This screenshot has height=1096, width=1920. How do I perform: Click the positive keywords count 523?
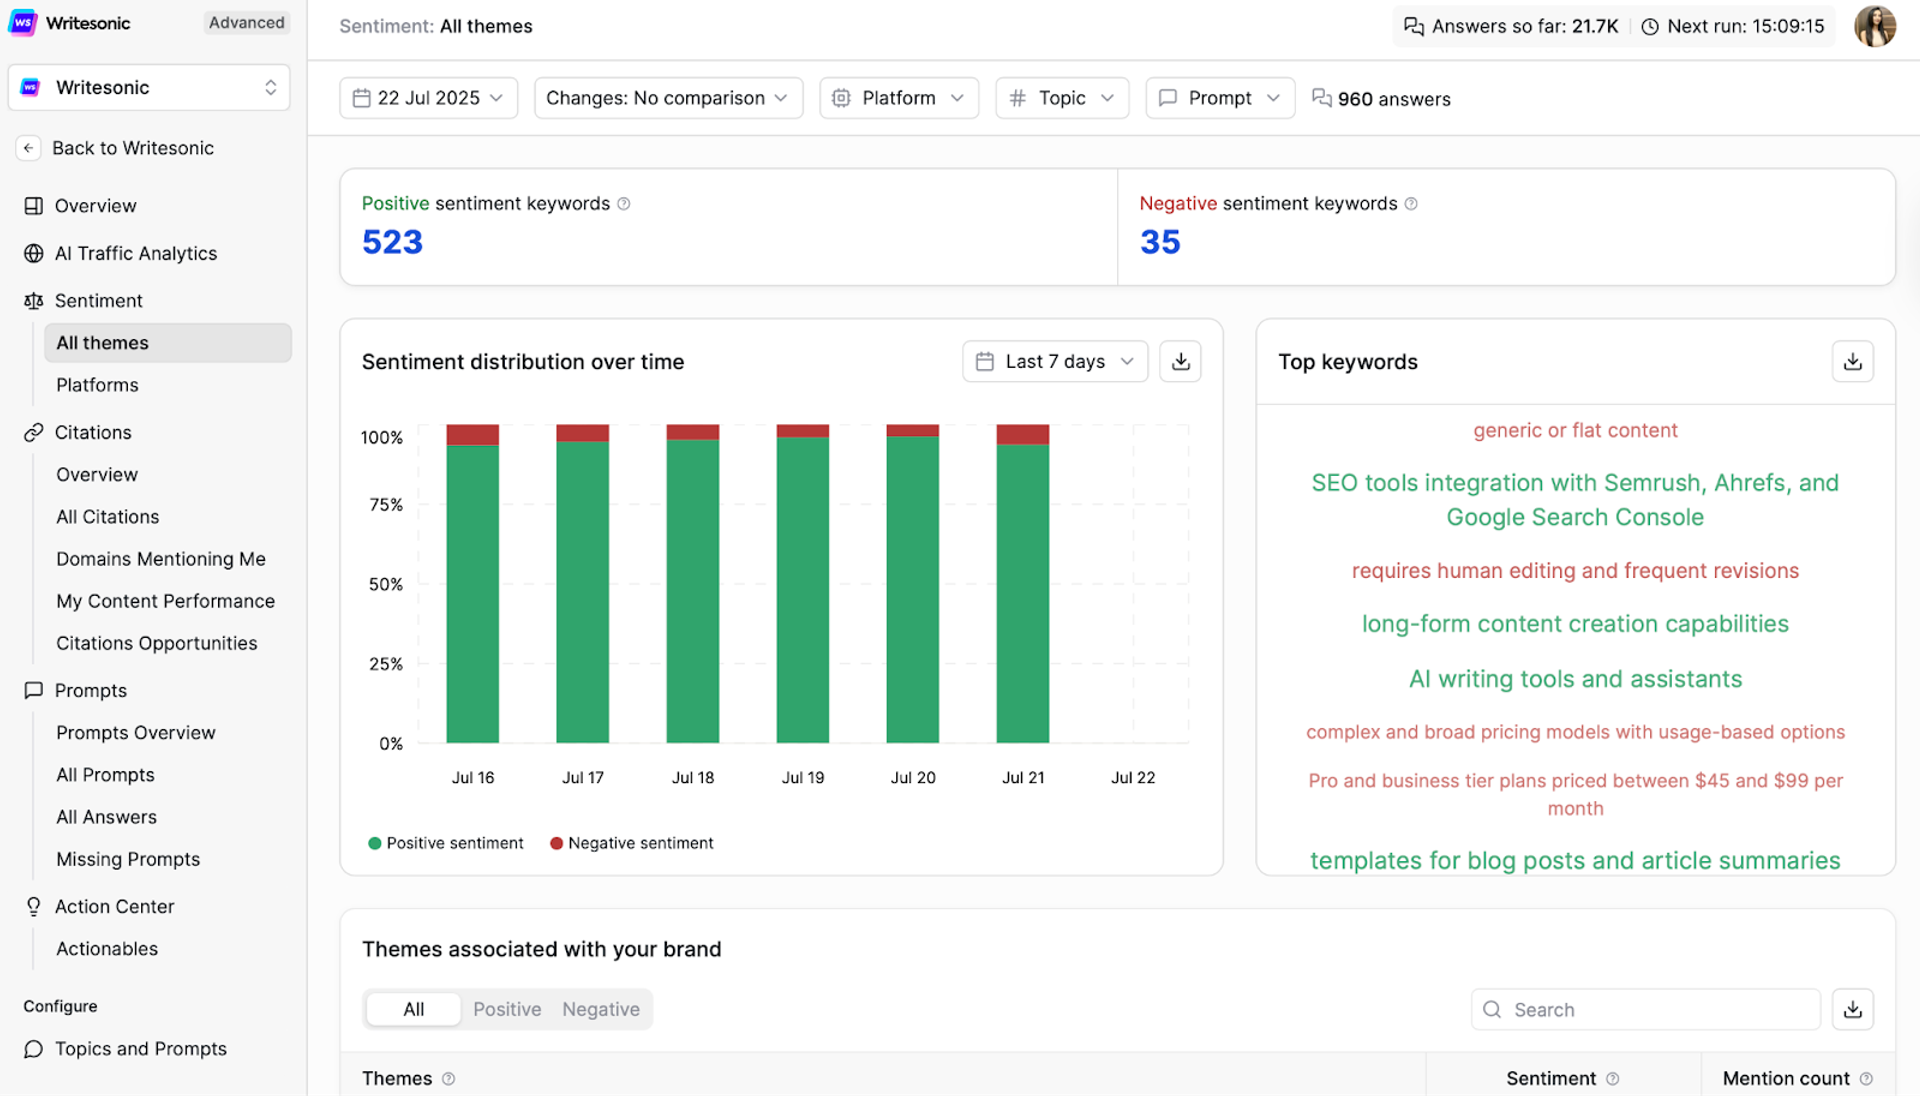392,242
